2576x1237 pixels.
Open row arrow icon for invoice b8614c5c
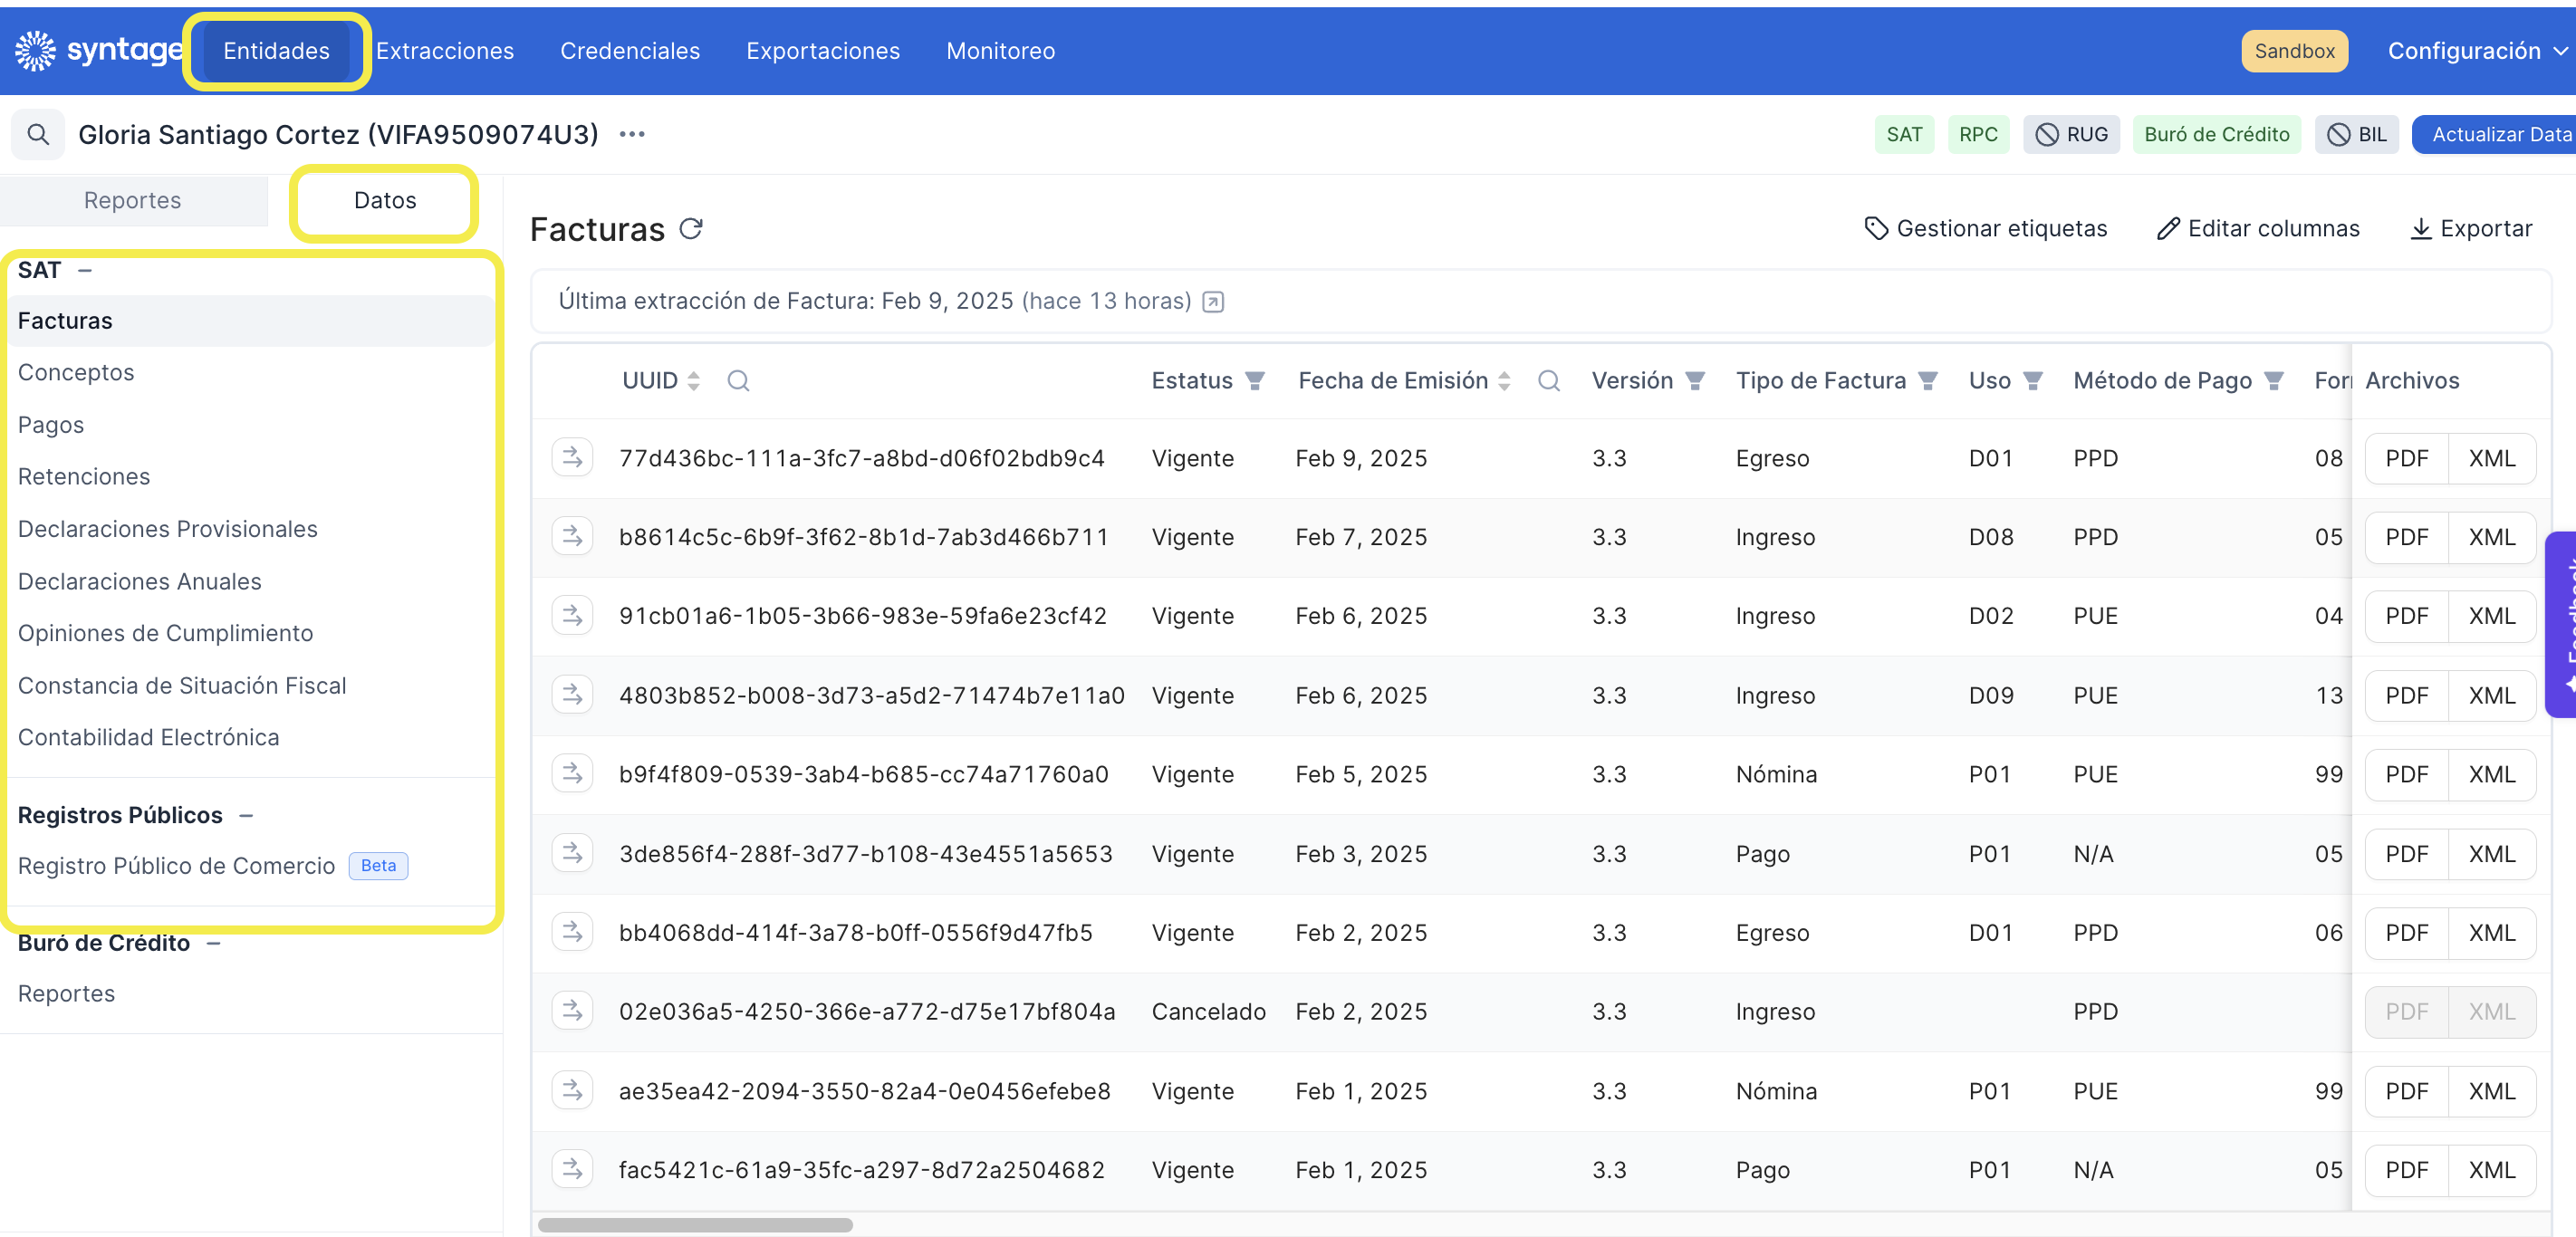pos(572,536)
